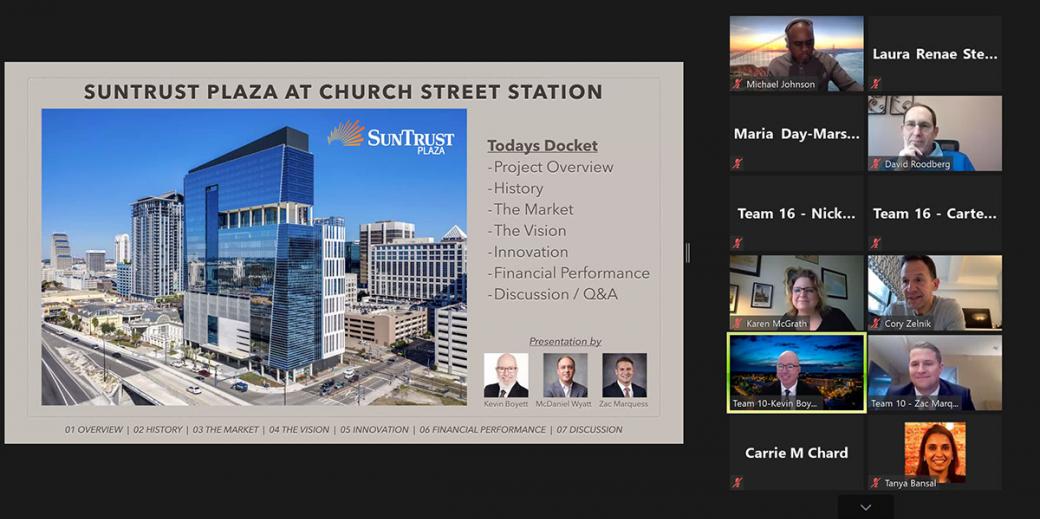The image size is (1040, 519).
Task: Select Team 10 - Zac Marq video tile
Action: coord(935,372)
